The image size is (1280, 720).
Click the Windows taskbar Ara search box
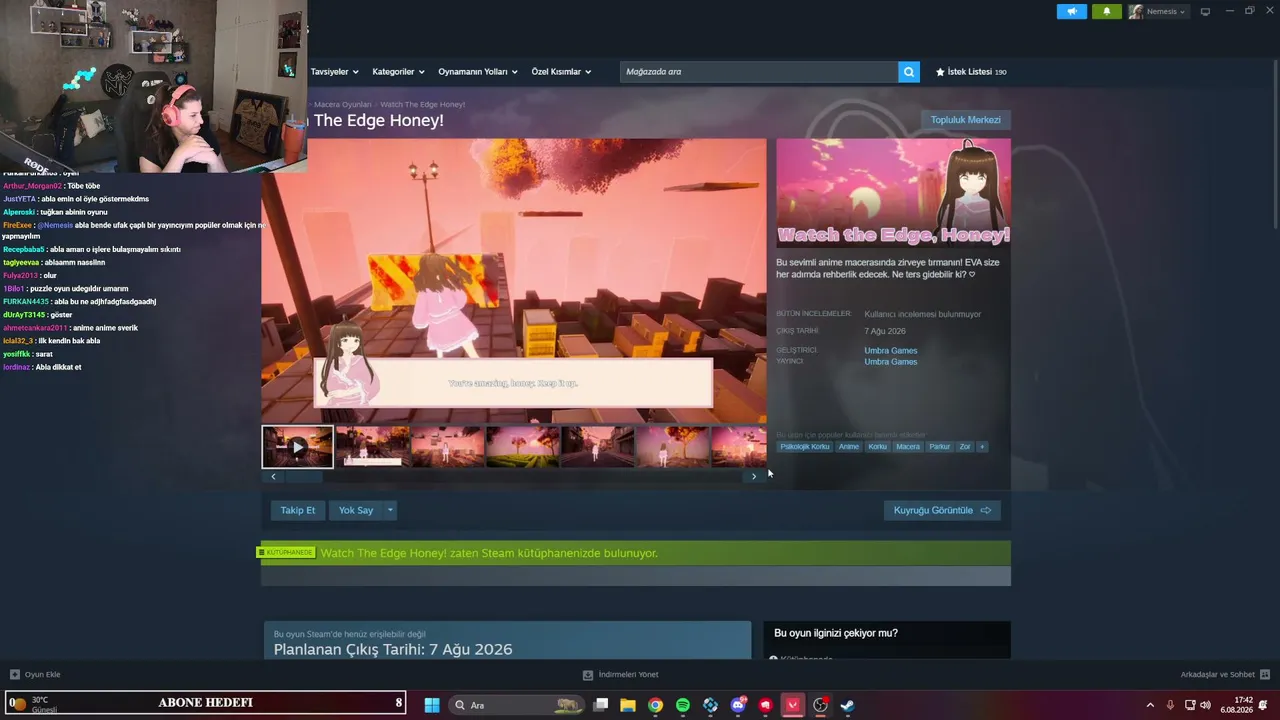tap(515, 705)
